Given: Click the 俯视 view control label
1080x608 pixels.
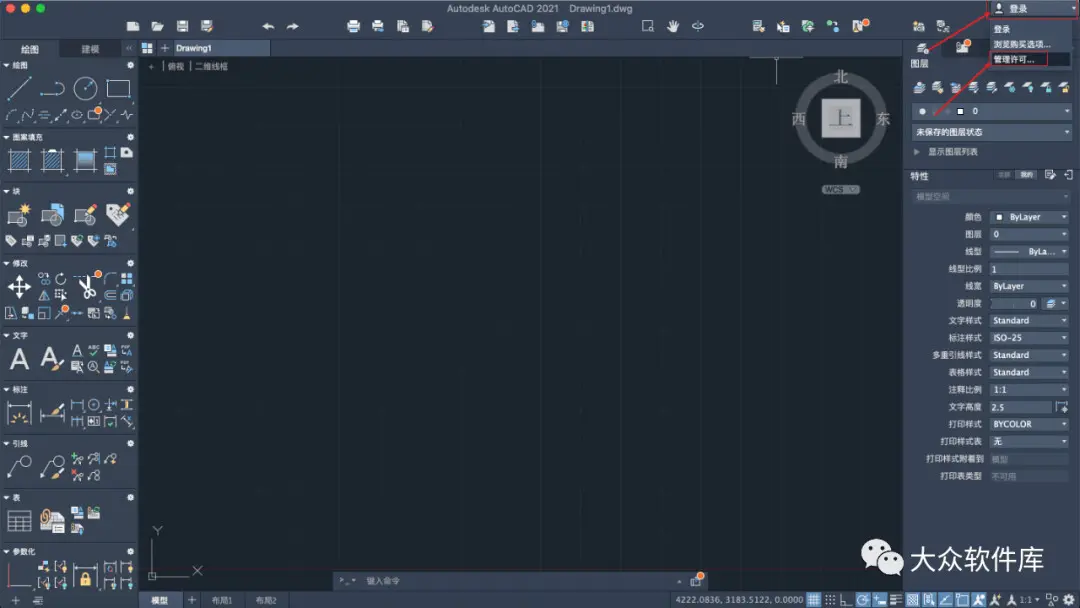Looking at the screenshot, I should click(176, 66).
